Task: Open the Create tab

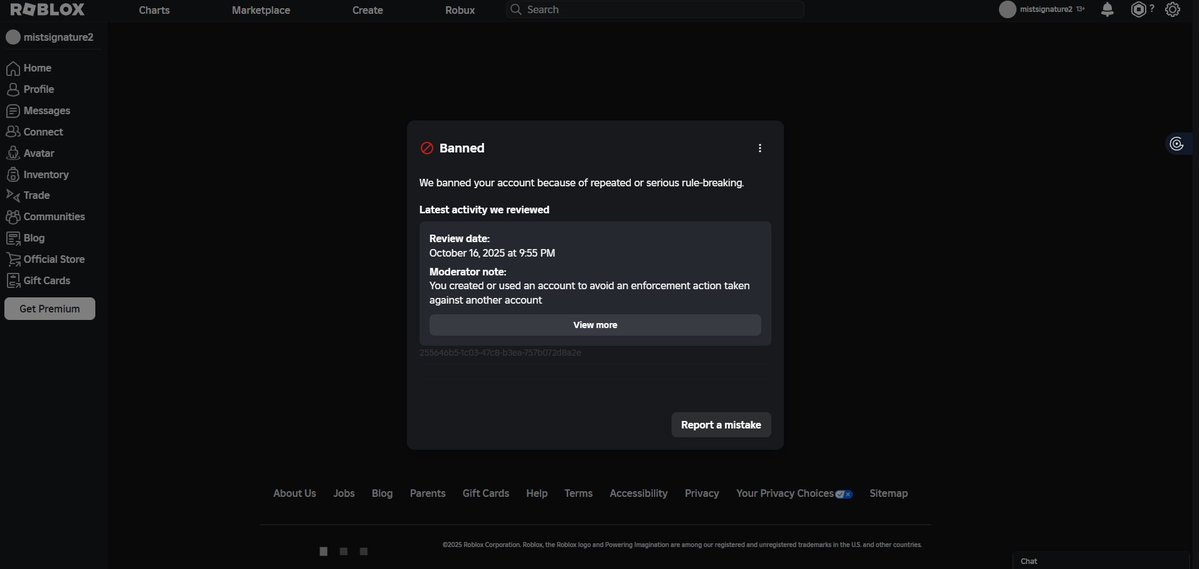Action: coord(368,10)
